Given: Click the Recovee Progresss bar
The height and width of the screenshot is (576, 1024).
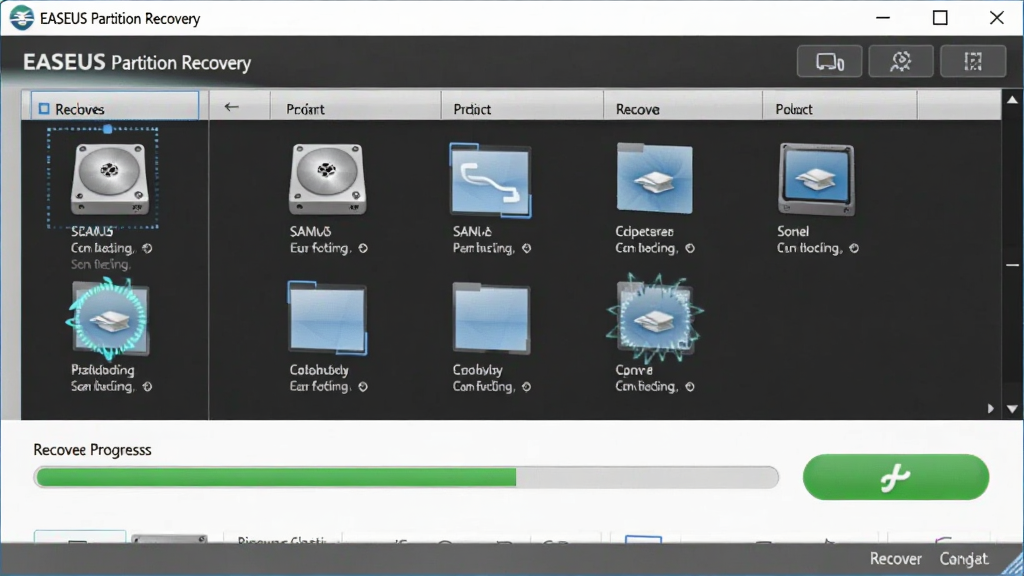Looking at the screenshot, I should click(x=406, y=477).
